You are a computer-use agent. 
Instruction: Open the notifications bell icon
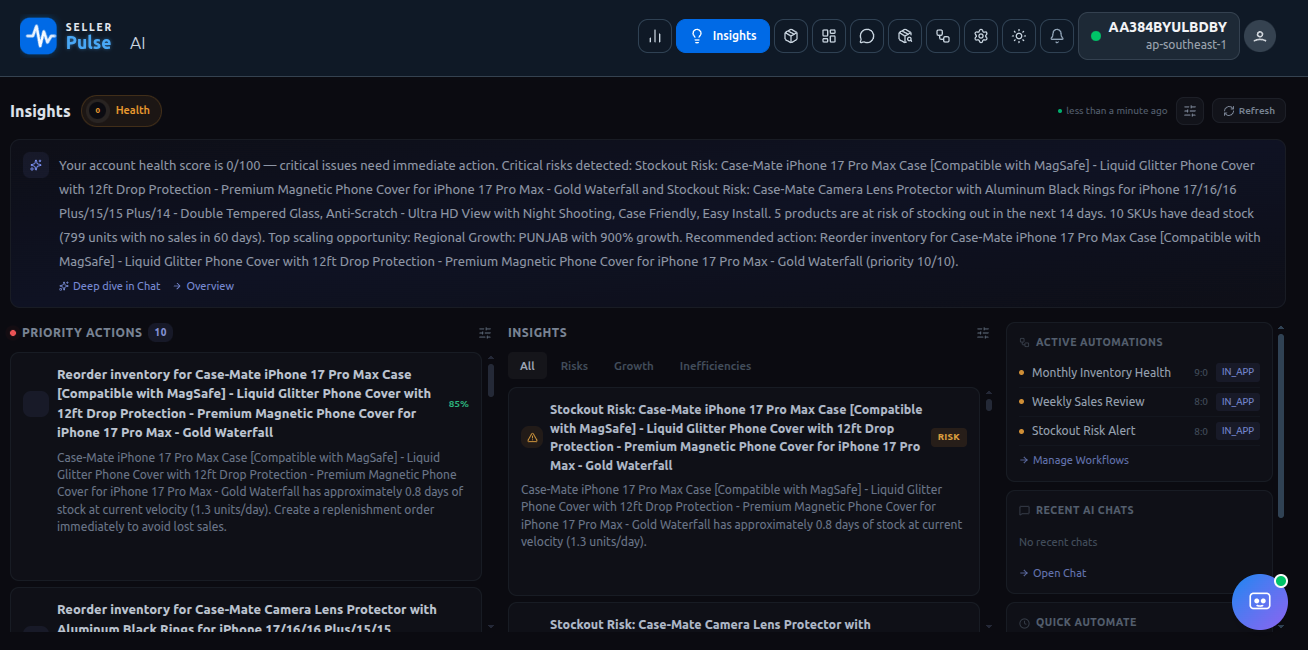pos(1057,36)
